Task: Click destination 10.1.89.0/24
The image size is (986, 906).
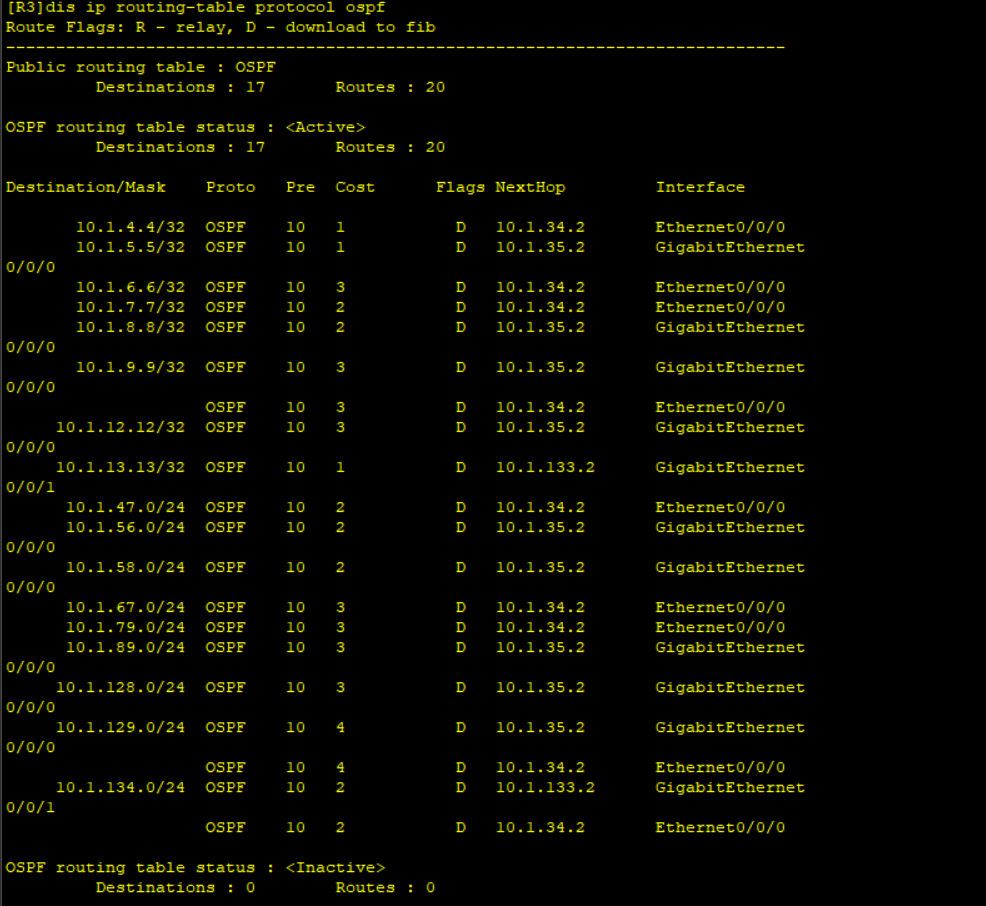Action: click(126, 648)
